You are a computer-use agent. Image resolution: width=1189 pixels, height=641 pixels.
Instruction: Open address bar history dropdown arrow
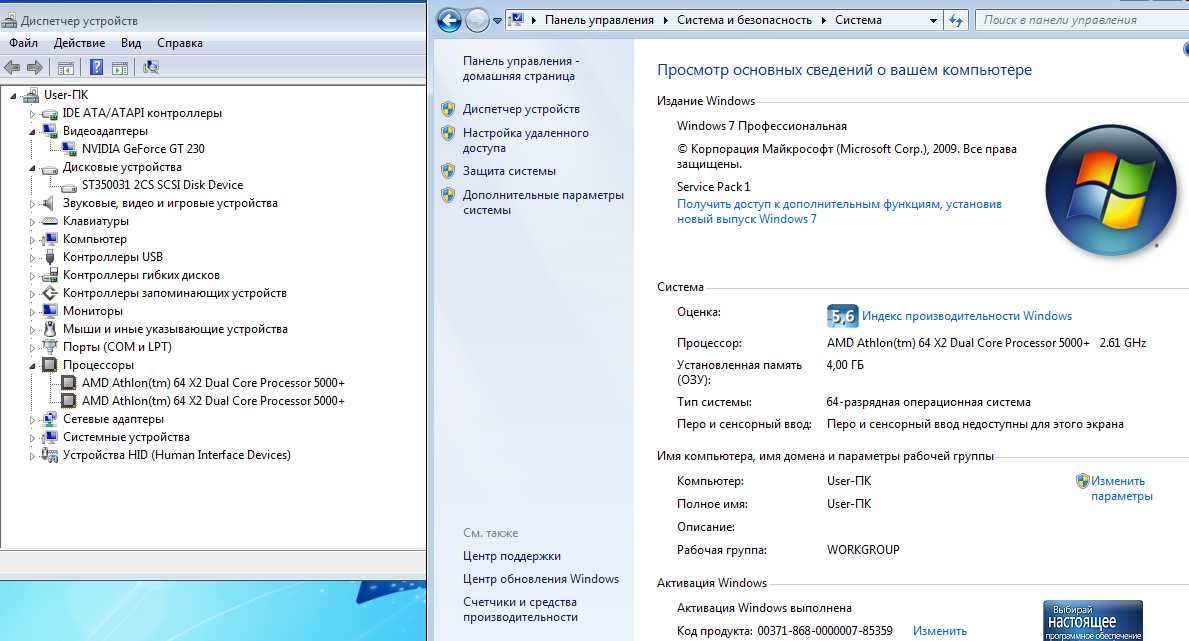pos(933,21)
